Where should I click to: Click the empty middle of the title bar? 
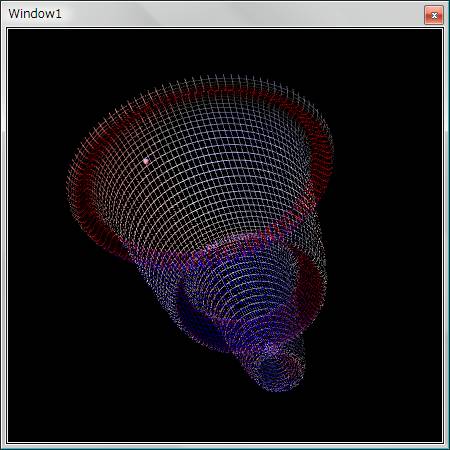pyautogui.click(x=233, y=14)
